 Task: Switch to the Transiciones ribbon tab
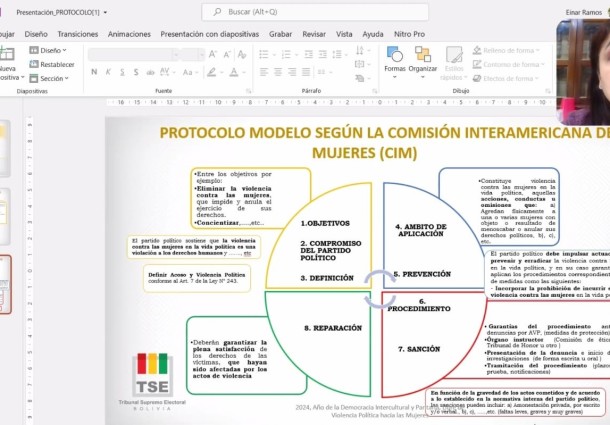point(78,33)
